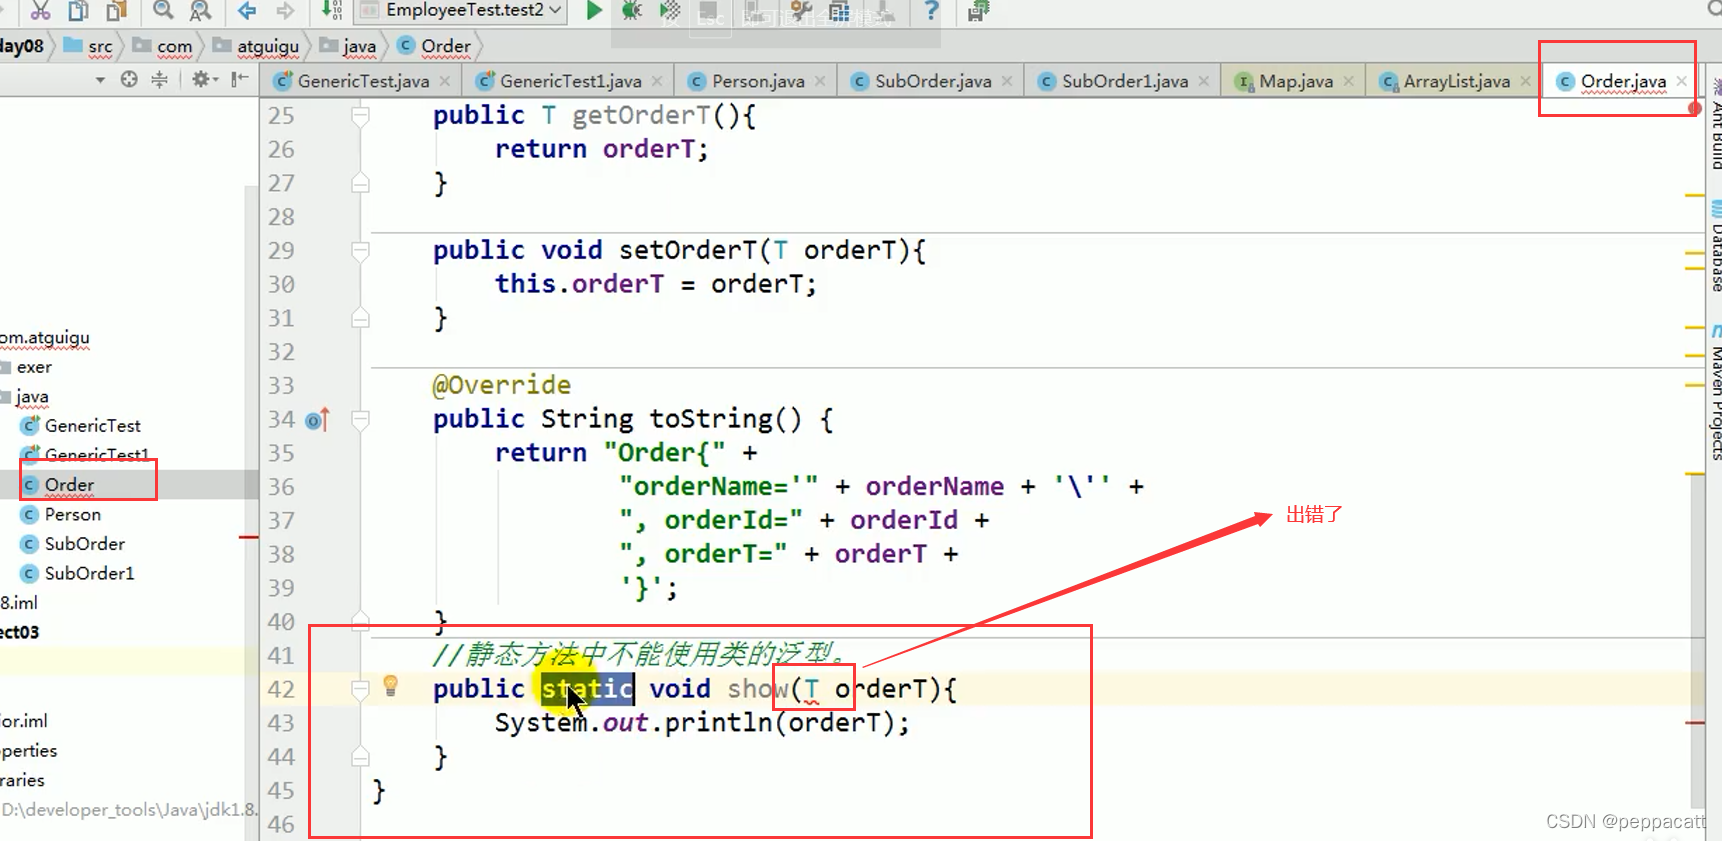The height and width of the screenshot is (841, 1722).
Task: Collapse the show method fold on line 42
Action: coord(360,689)
